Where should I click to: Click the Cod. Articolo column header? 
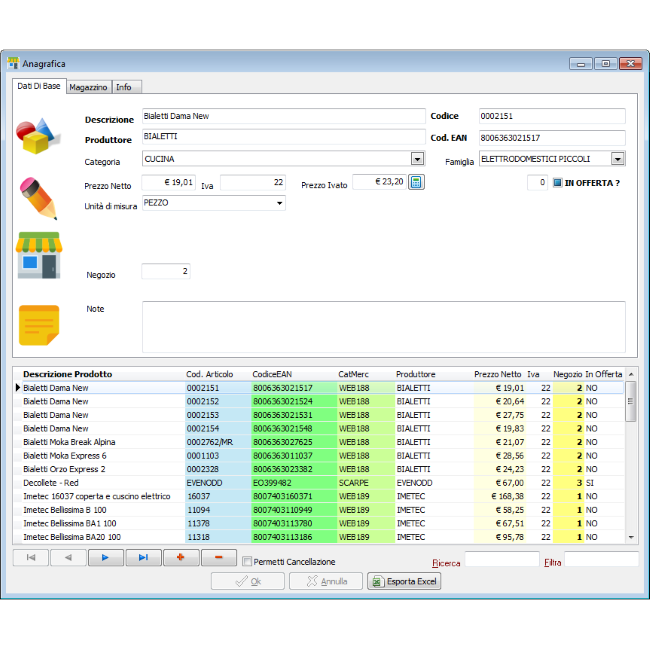[209, 374]
